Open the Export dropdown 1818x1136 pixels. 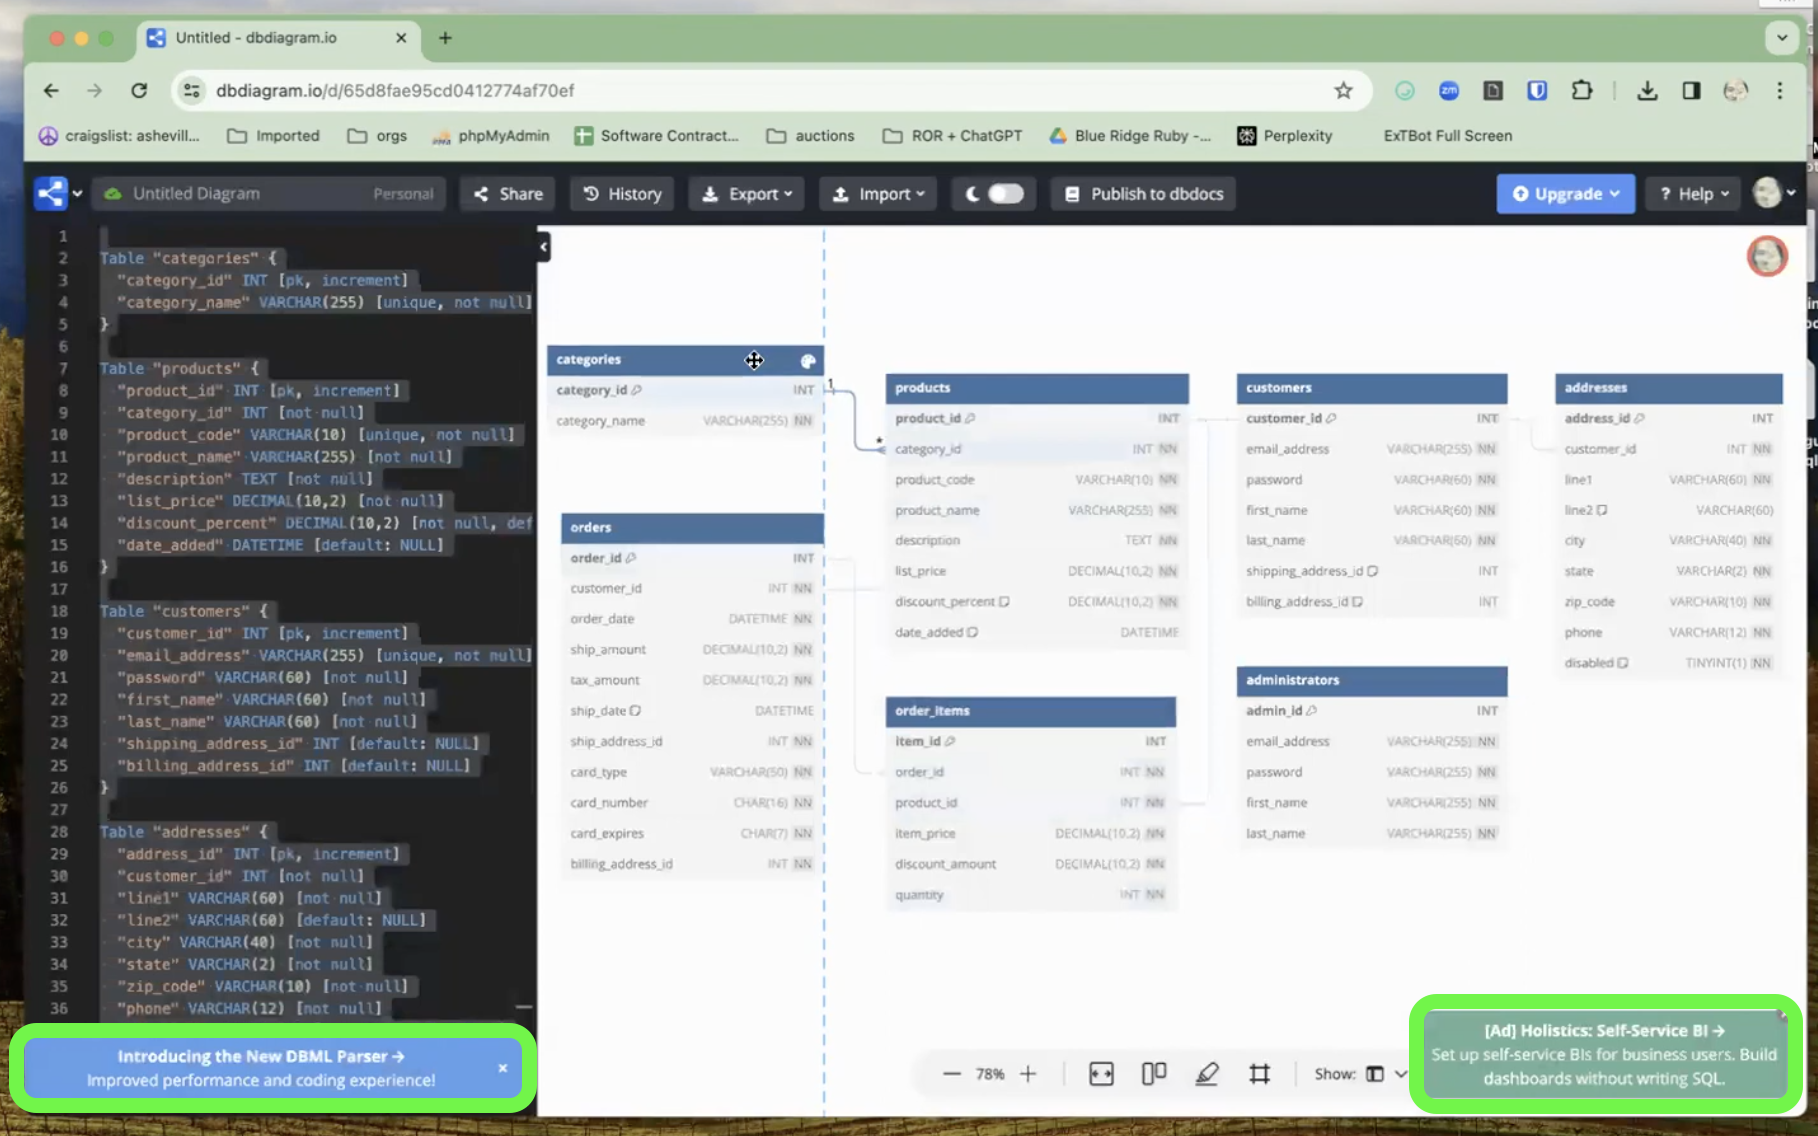[x=747, y=194]
